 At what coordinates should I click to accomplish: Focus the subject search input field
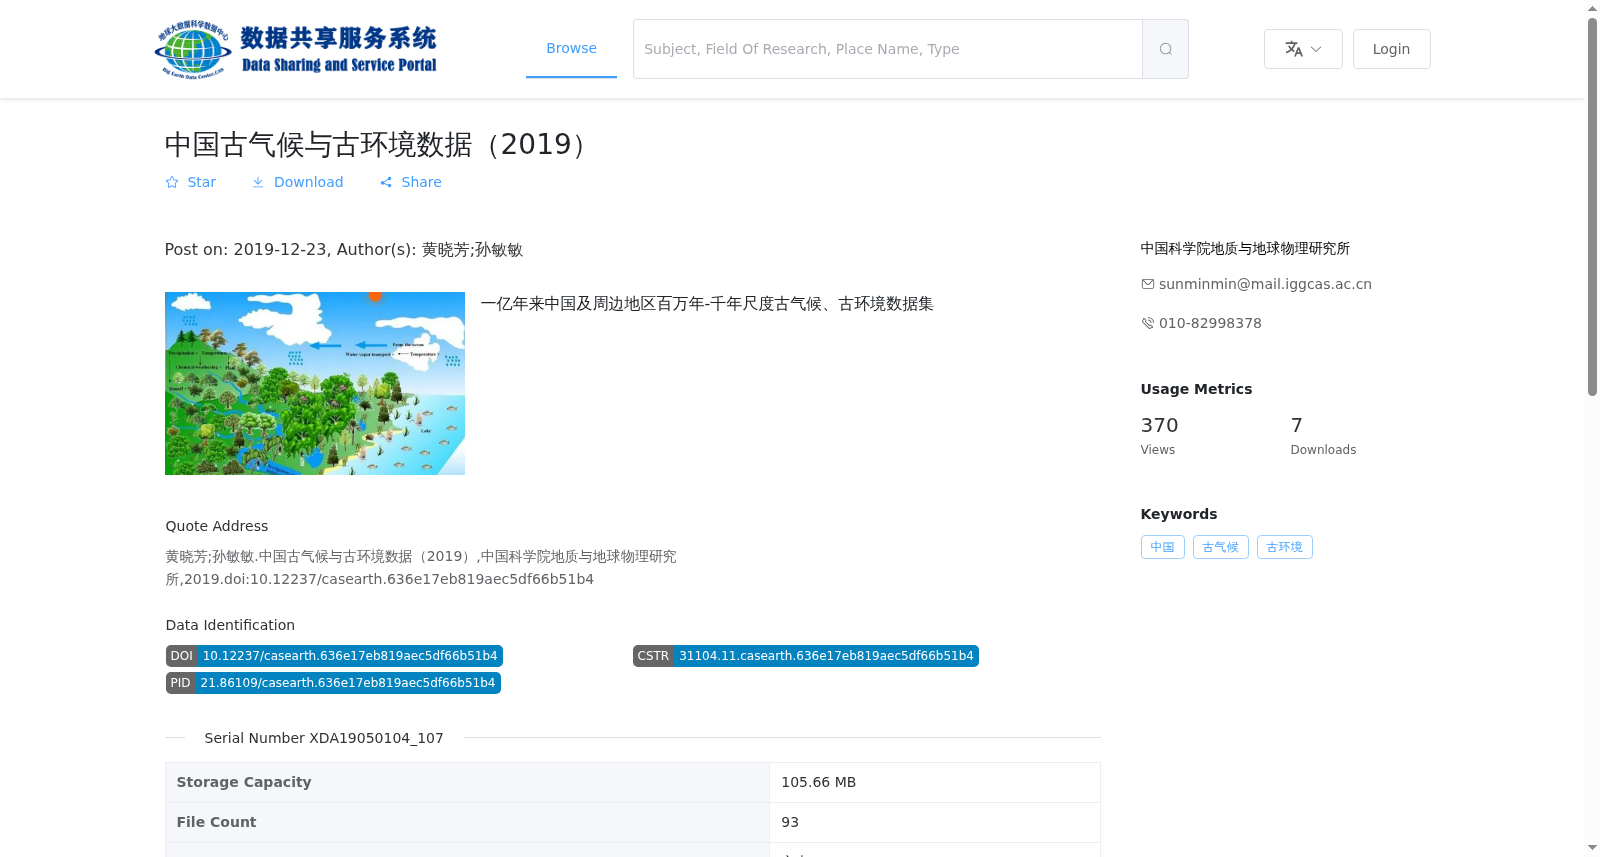(x=888, y=49)
